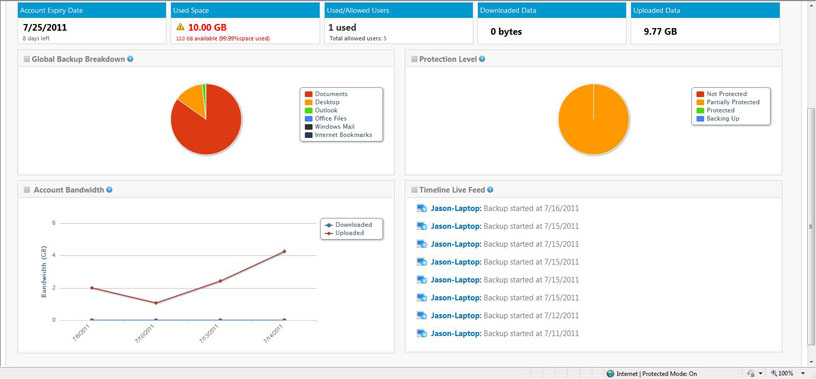Click the scrollbar down arrow at bottom right

pos(810,361)
